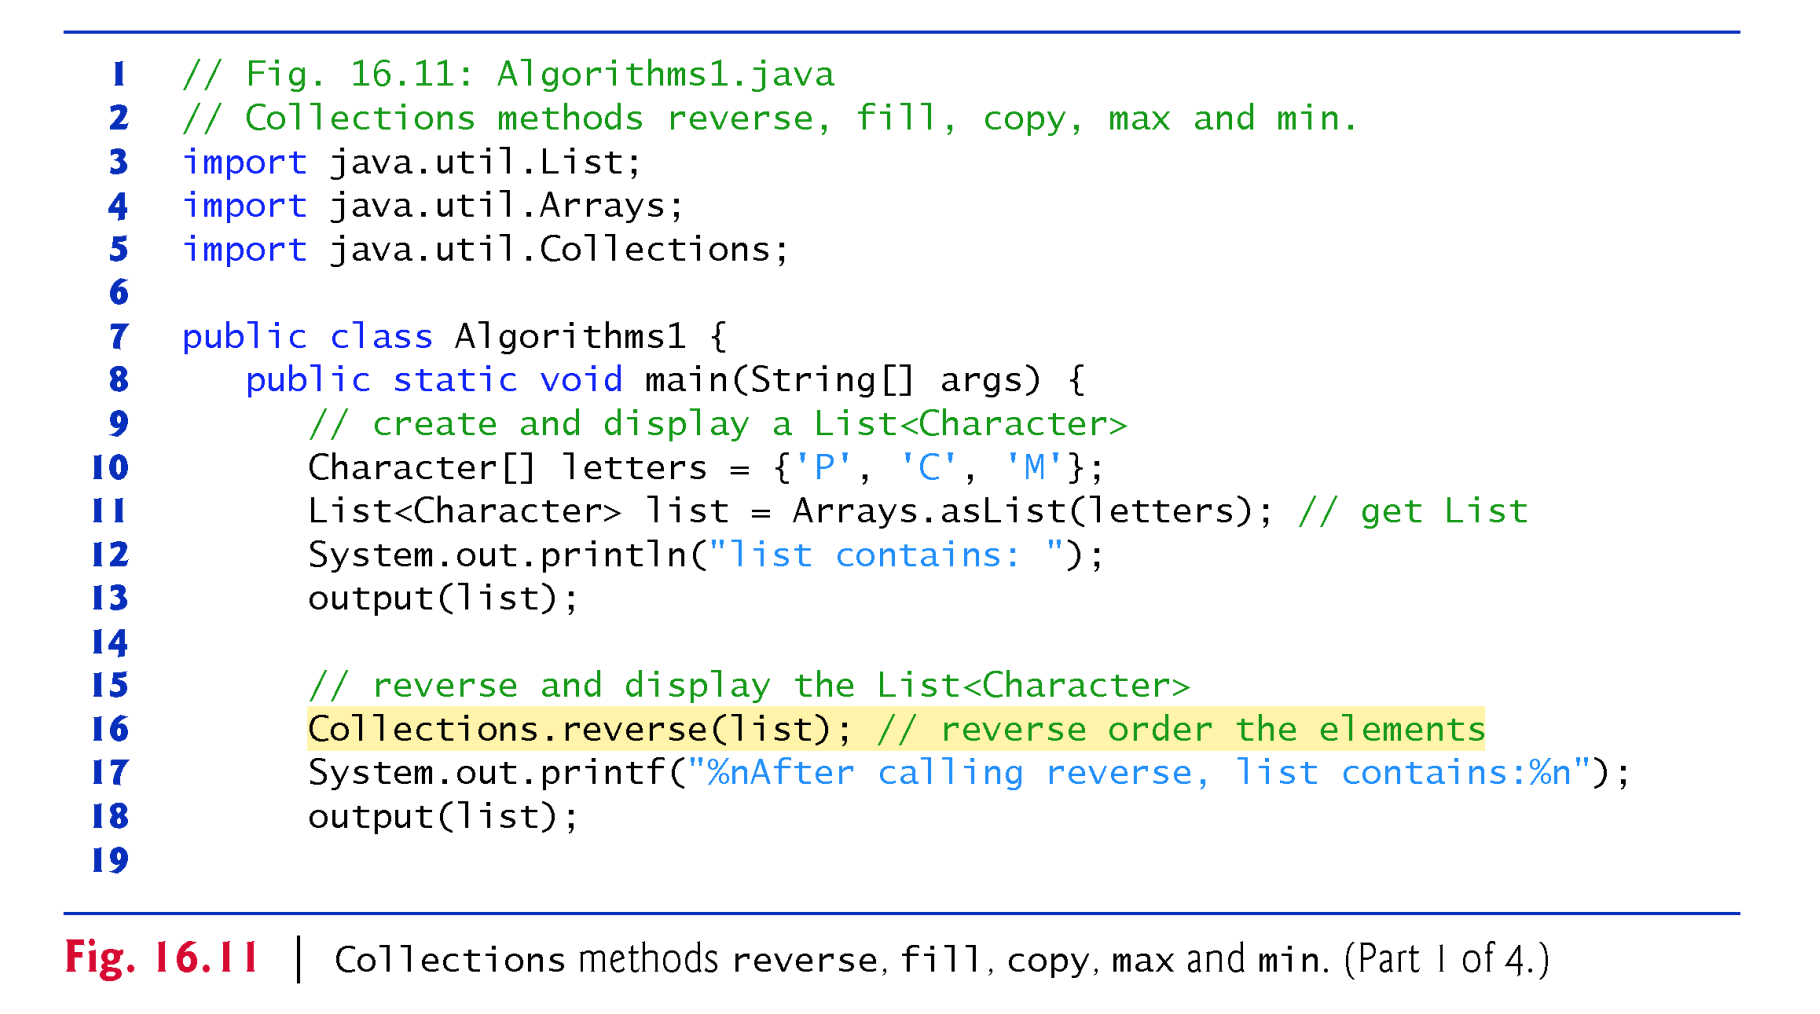This screenshot has height=1014, width=1820.
Task: Click the "// get List" comment
Action: pyautogui.click(x=1413, y=511)
